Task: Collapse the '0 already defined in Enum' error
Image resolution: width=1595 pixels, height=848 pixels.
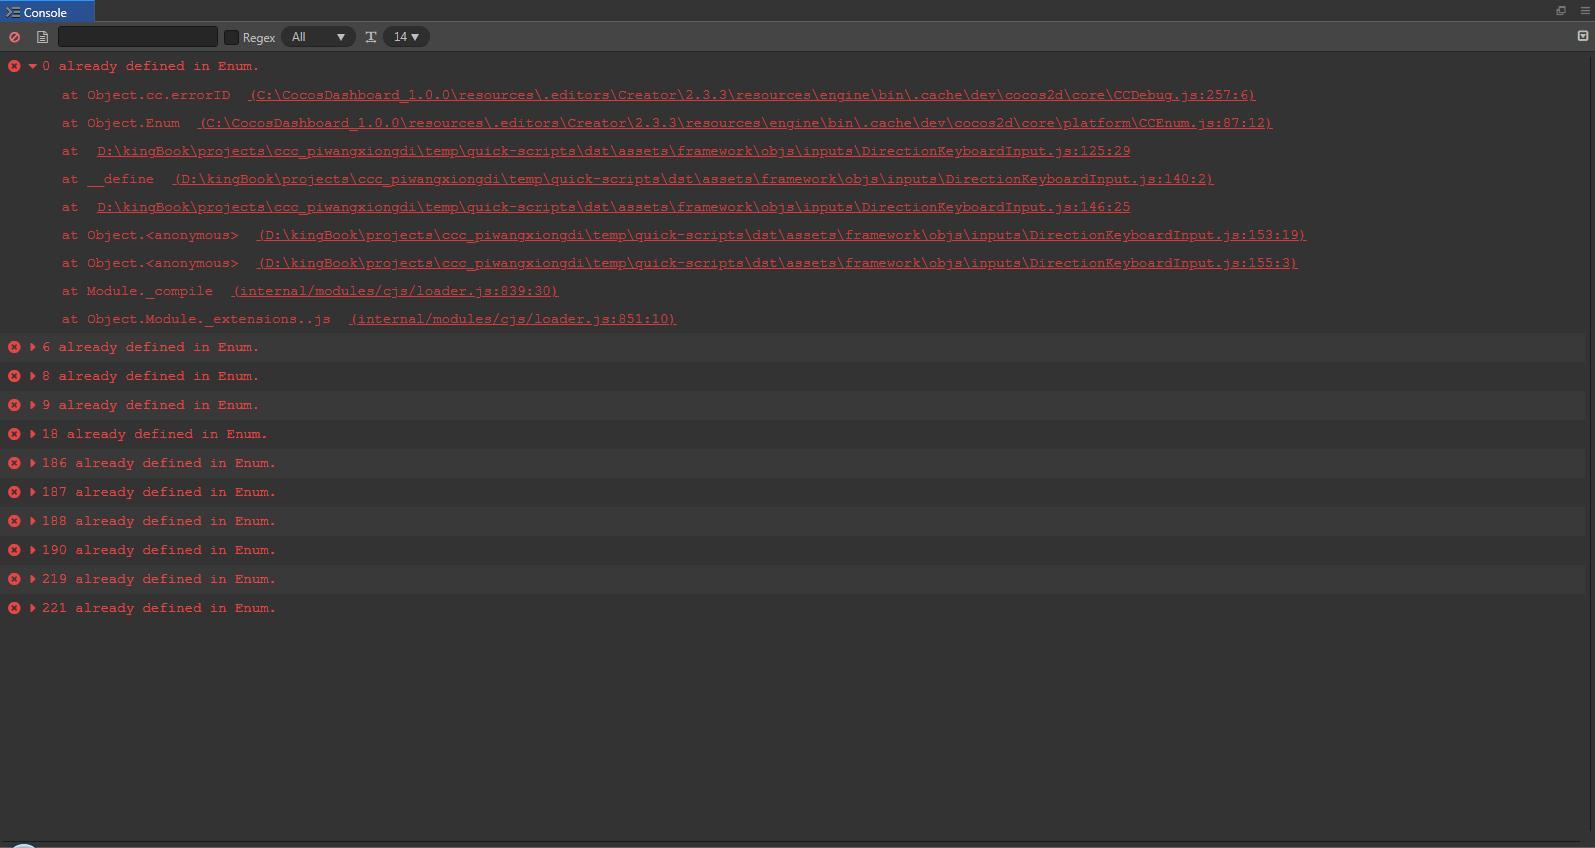Action: pyautogui.click(x=33, y=66)
